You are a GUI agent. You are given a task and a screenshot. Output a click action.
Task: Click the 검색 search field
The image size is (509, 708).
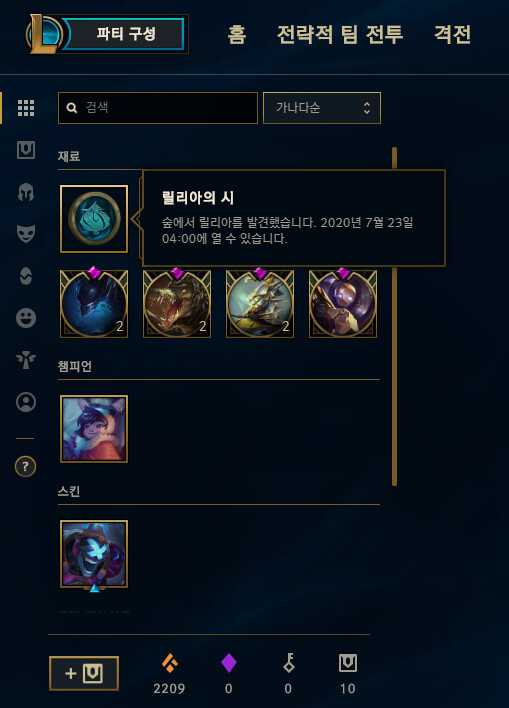tap(158, 108)
